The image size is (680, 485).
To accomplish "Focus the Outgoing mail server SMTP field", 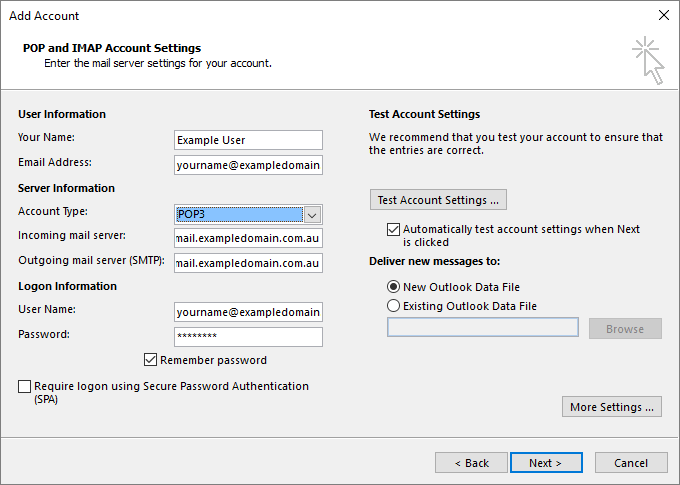I will click(x=248, y=263).
